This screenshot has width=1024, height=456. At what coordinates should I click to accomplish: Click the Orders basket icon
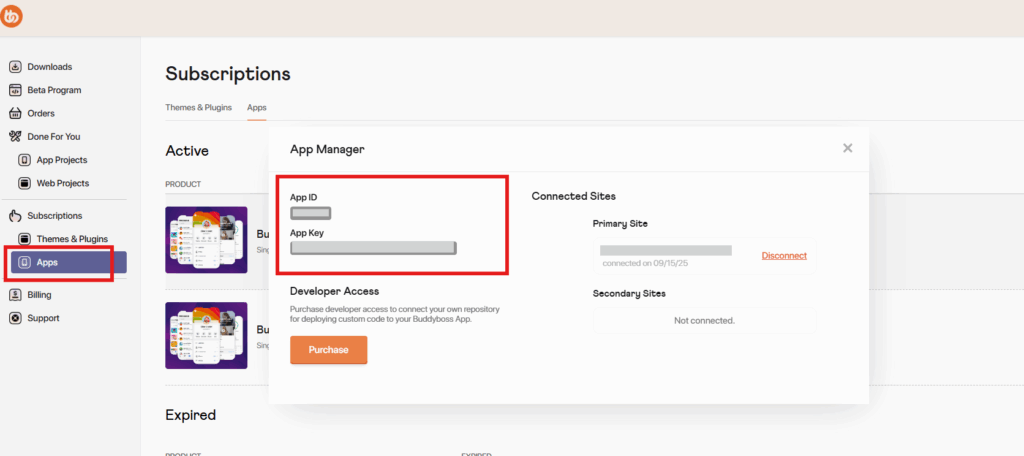click(x=15, y=113)
